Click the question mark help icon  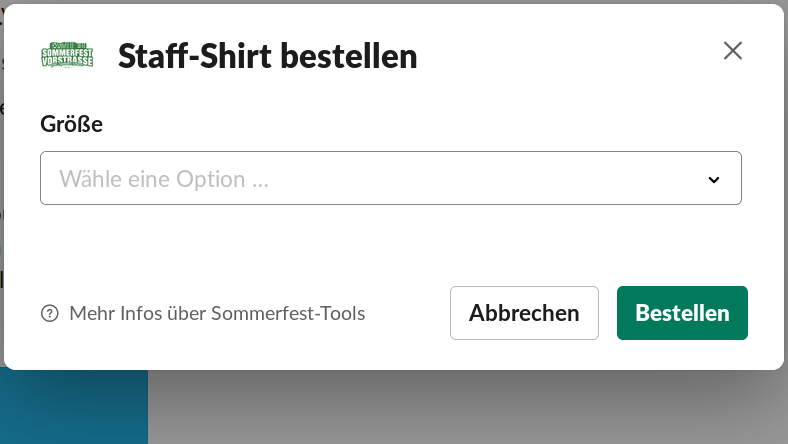click(49, 314)
